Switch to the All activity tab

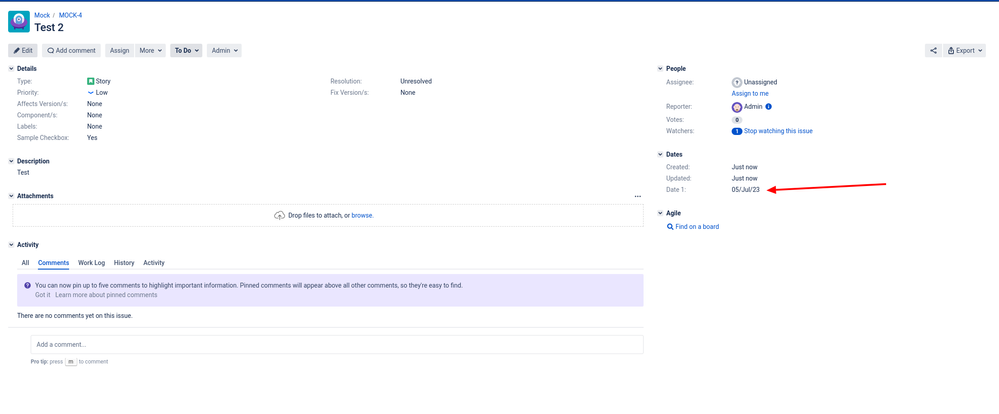pos(25,262)
